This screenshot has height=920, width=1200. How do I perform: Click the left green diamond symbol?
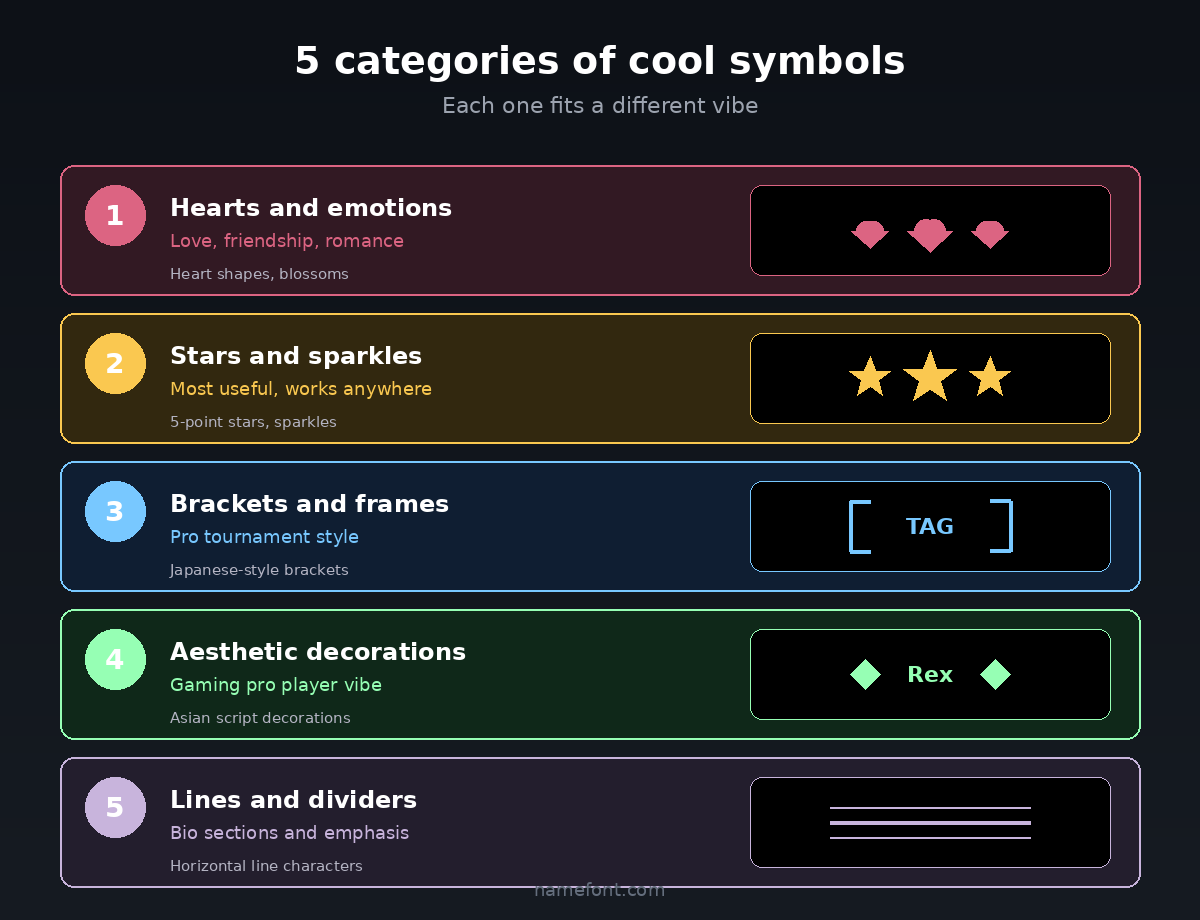tap(865, 675)
